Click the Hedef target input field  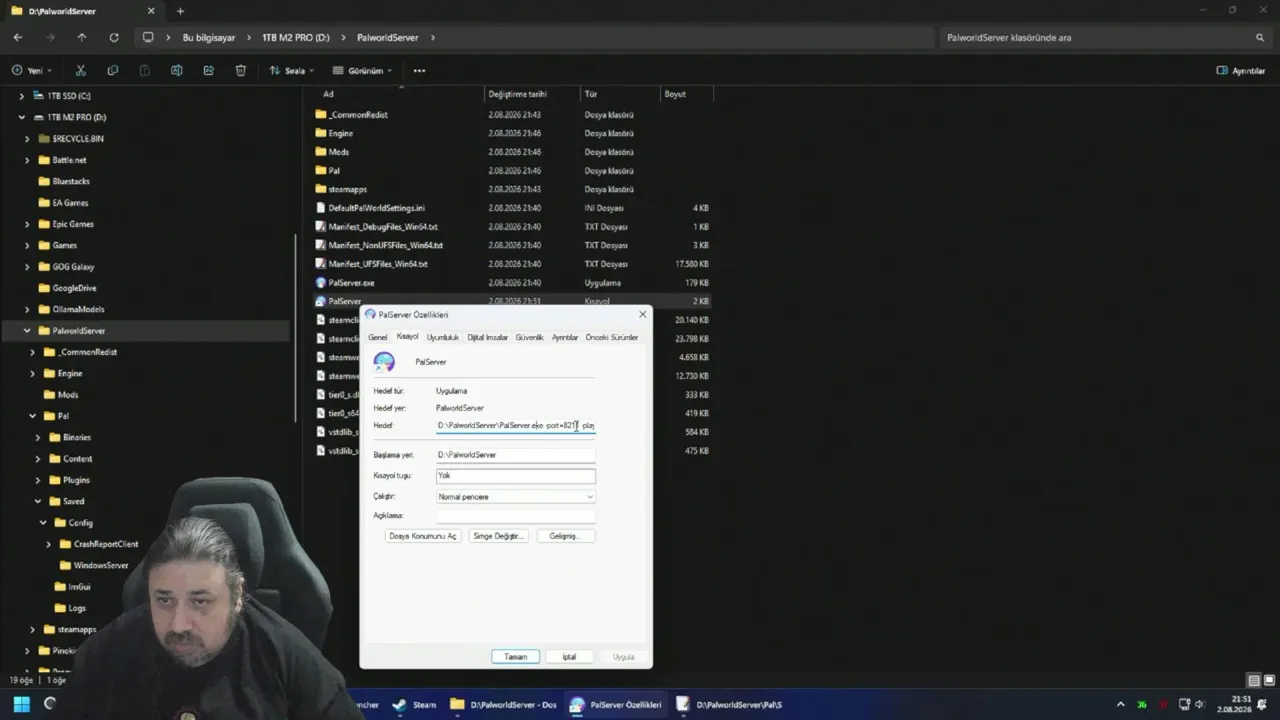(516, 426)
